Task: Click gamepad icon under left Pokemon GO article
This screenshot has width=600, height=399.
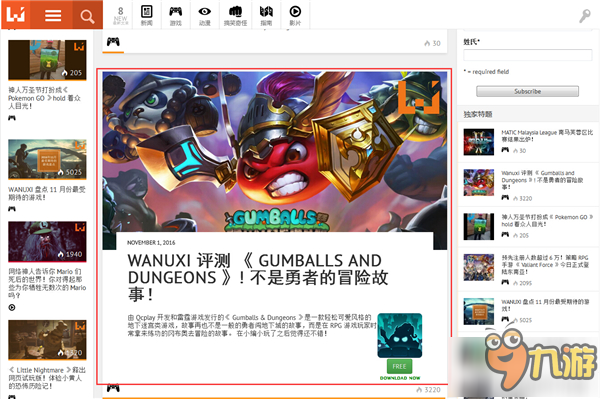Action: tap(12, 118)
